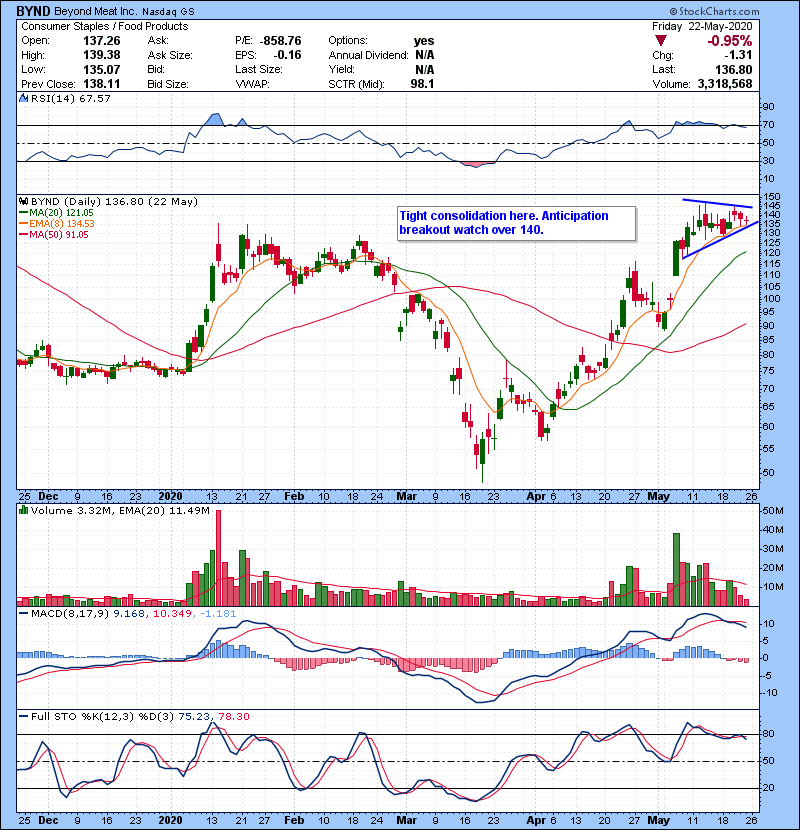Screen dimensions: 800x830
Task: Click the volume bars icon
Action: click(x=24, y=510)
